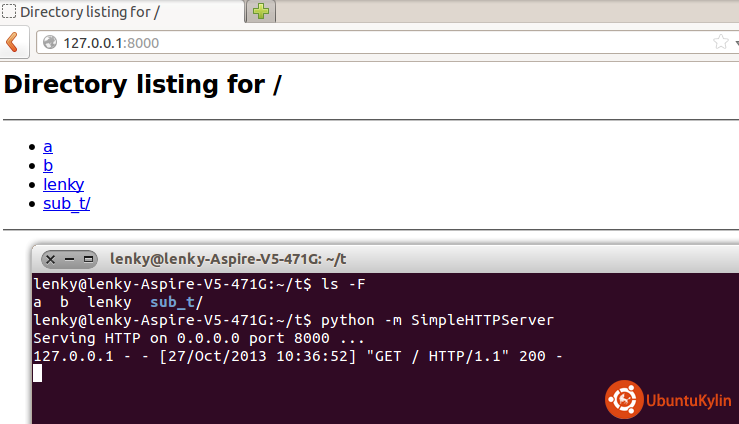Screen dimensions: 739x424
Task: Click the tab's page favicon placeholder
Action: click(9, 12)
